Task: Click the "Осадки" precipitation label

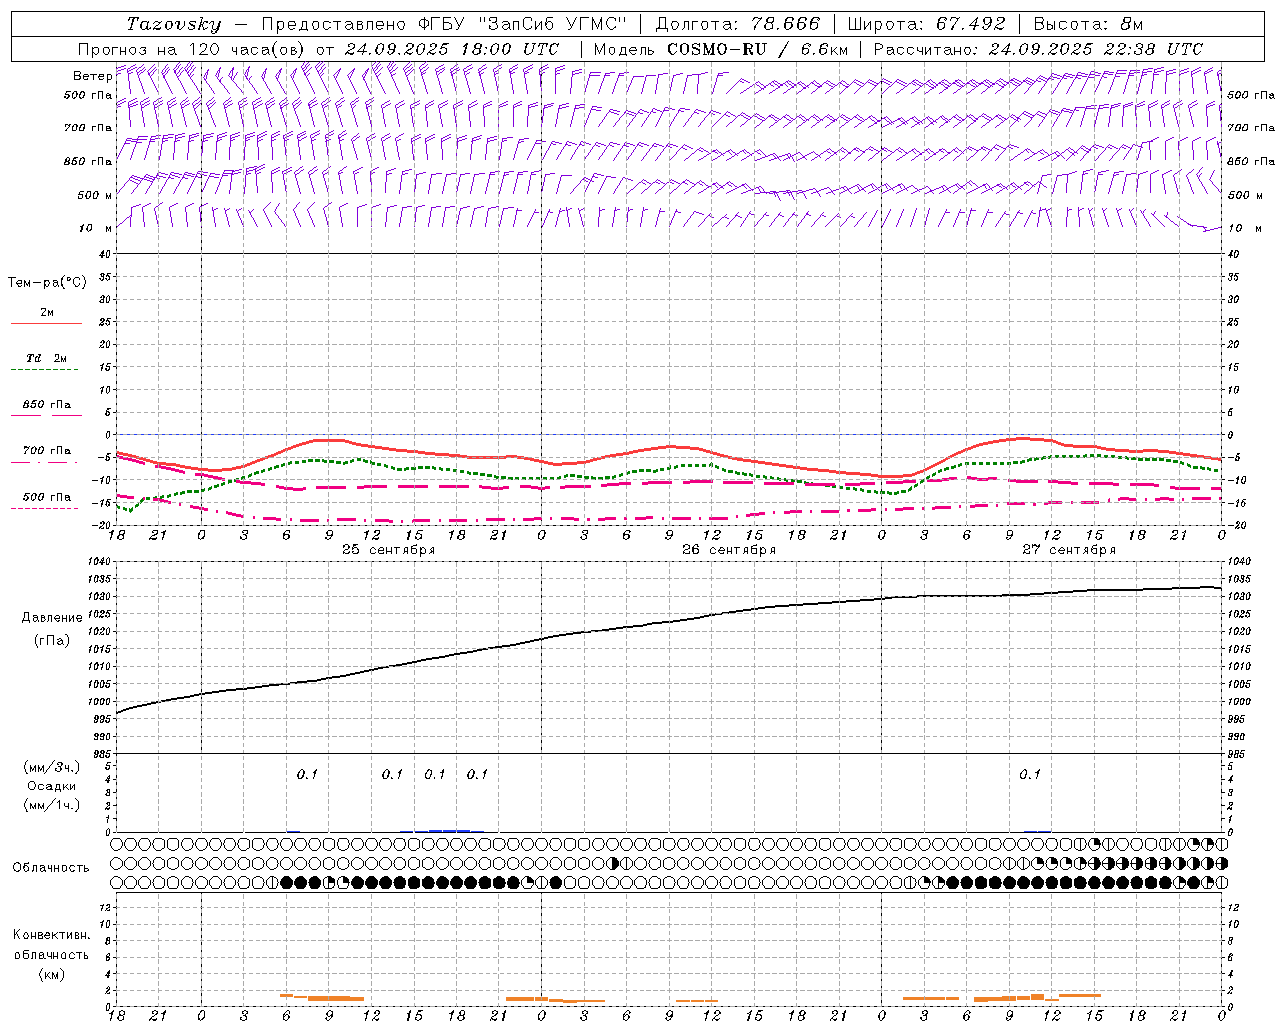Action: click(52, 786)
